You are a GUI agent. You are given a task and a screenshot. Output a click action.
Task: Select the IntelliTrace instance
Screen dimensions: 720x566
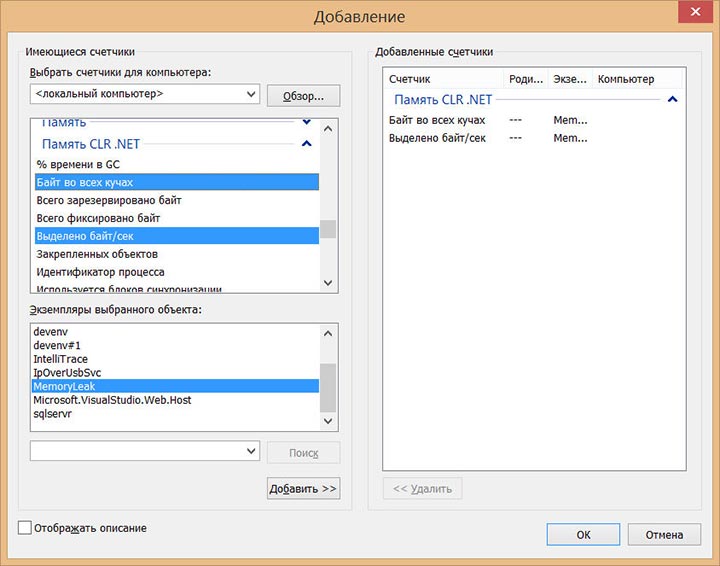pos(175,359)
